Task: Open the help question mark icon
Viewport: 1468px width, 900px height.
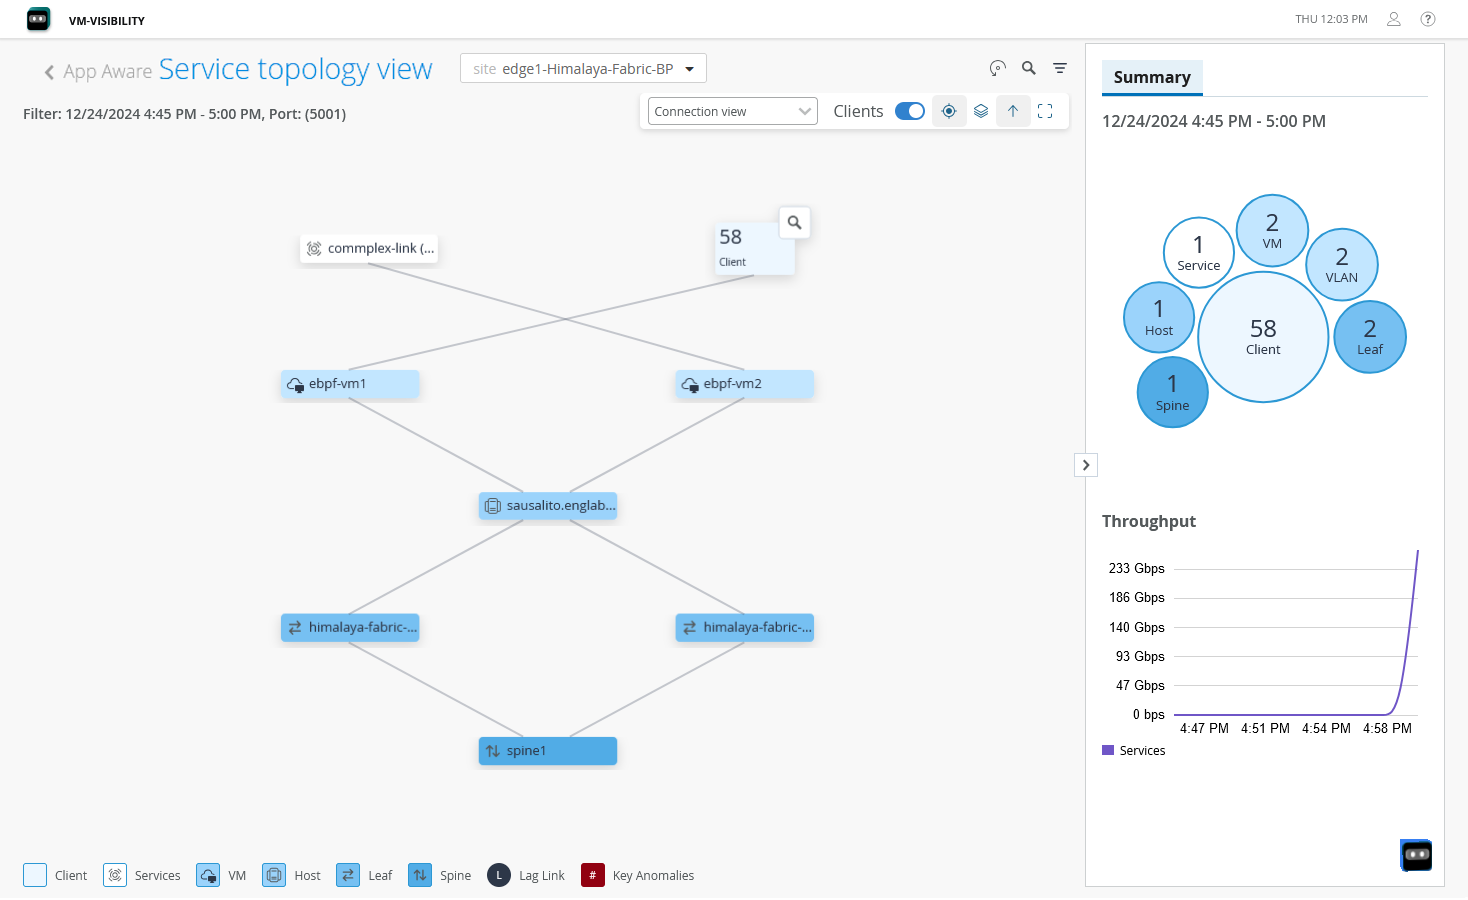Action: point(1428,19)
